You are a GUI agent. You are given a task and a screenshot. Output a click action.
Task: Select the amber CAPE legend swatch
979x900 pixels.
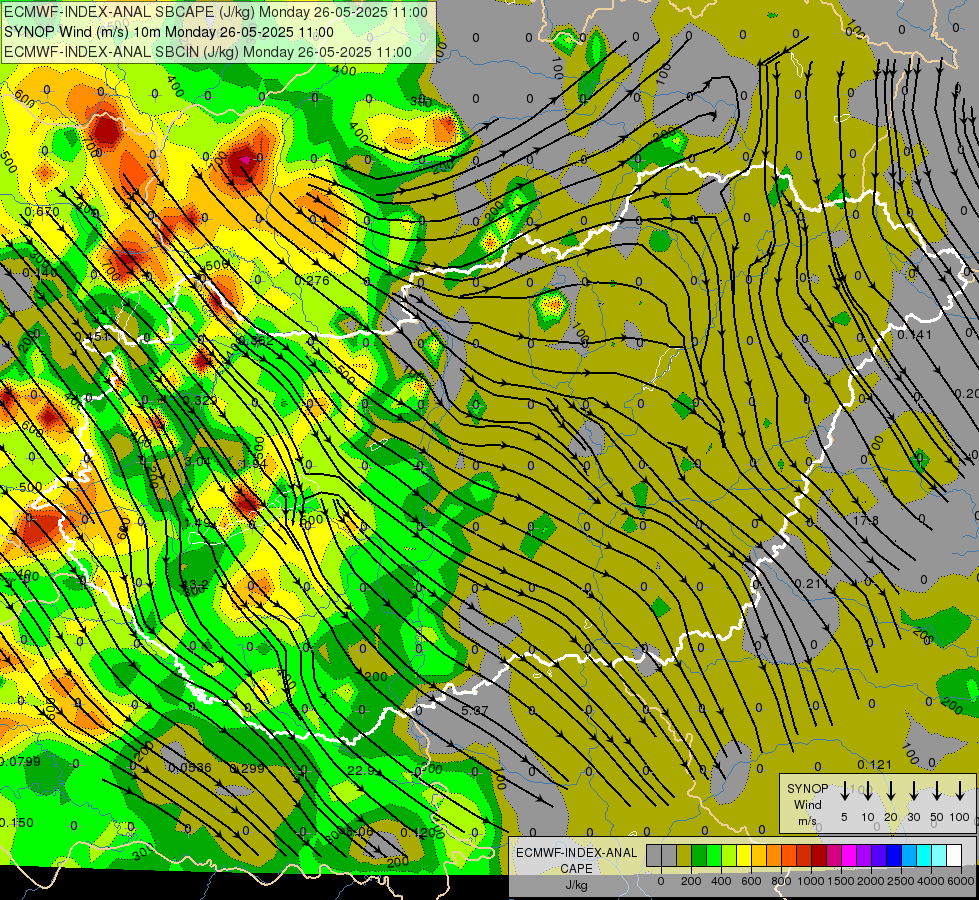pyautogui.click(x=759, y=855)
